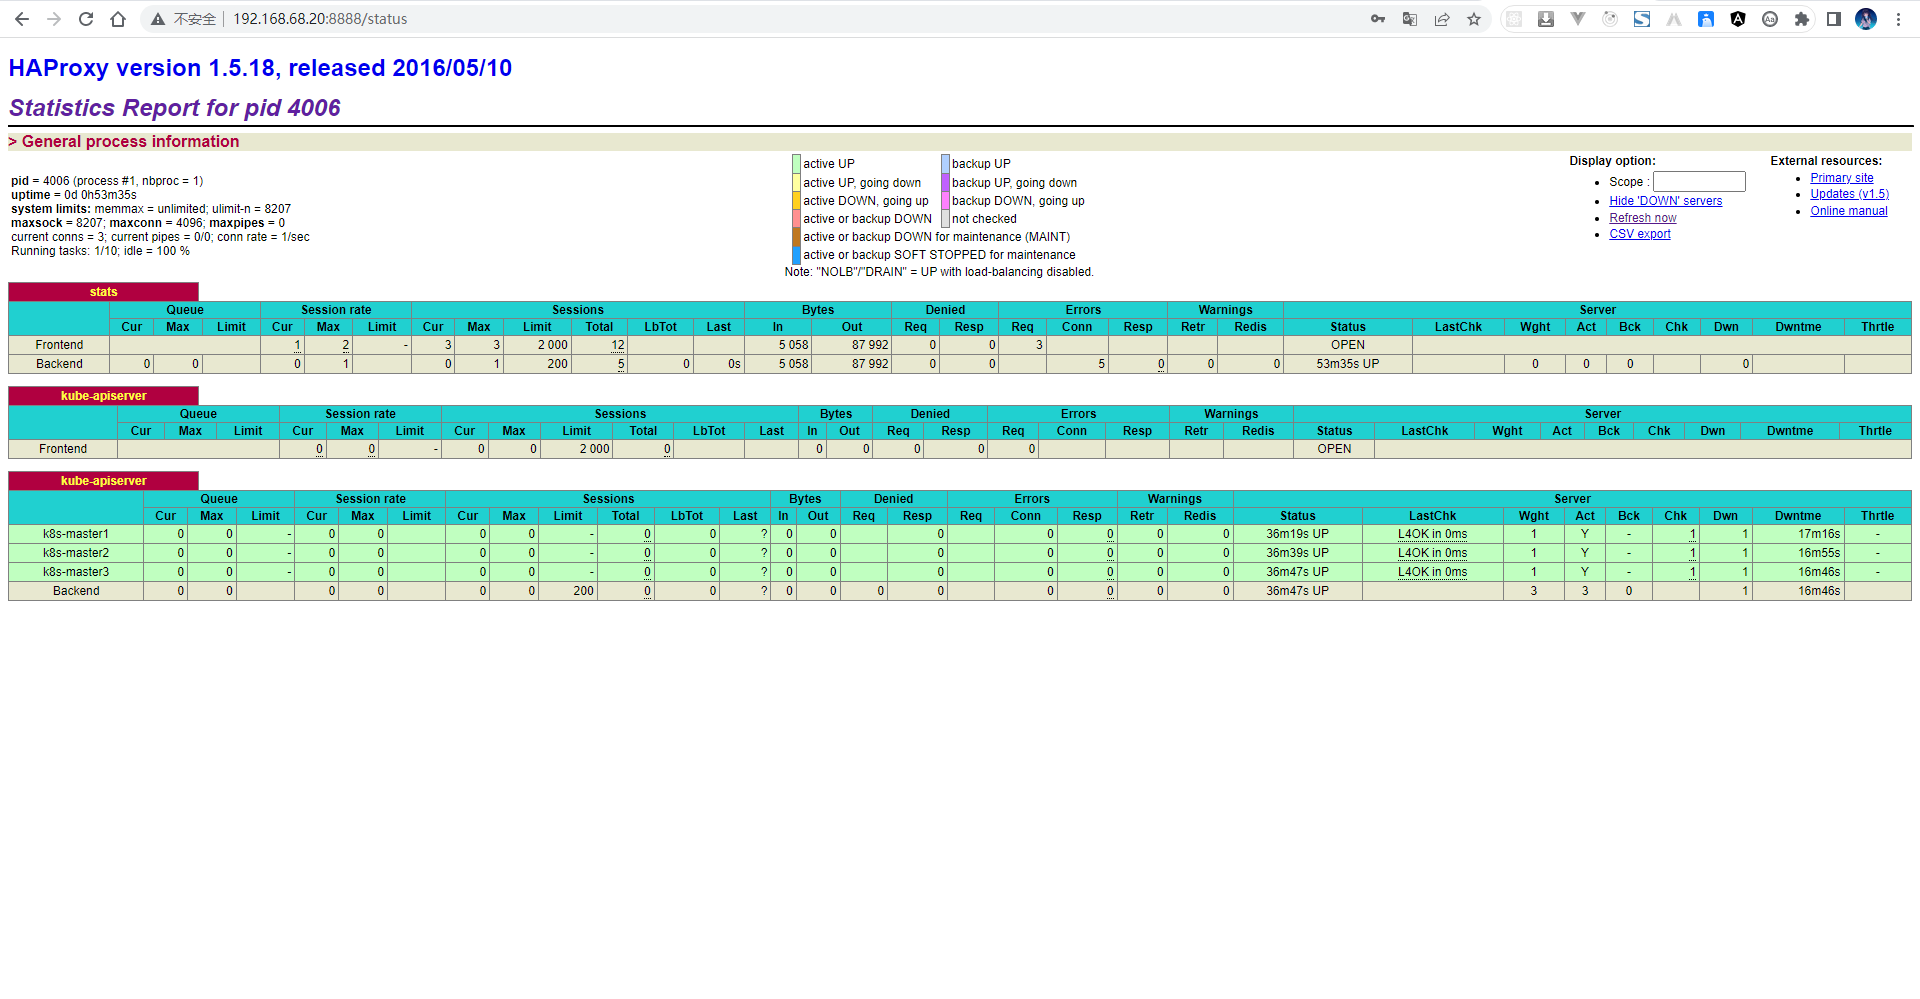Open the Updates (v1.5) link
Image resolution: width=1920 pixels, height=999 pixels.
[1849, 194]
